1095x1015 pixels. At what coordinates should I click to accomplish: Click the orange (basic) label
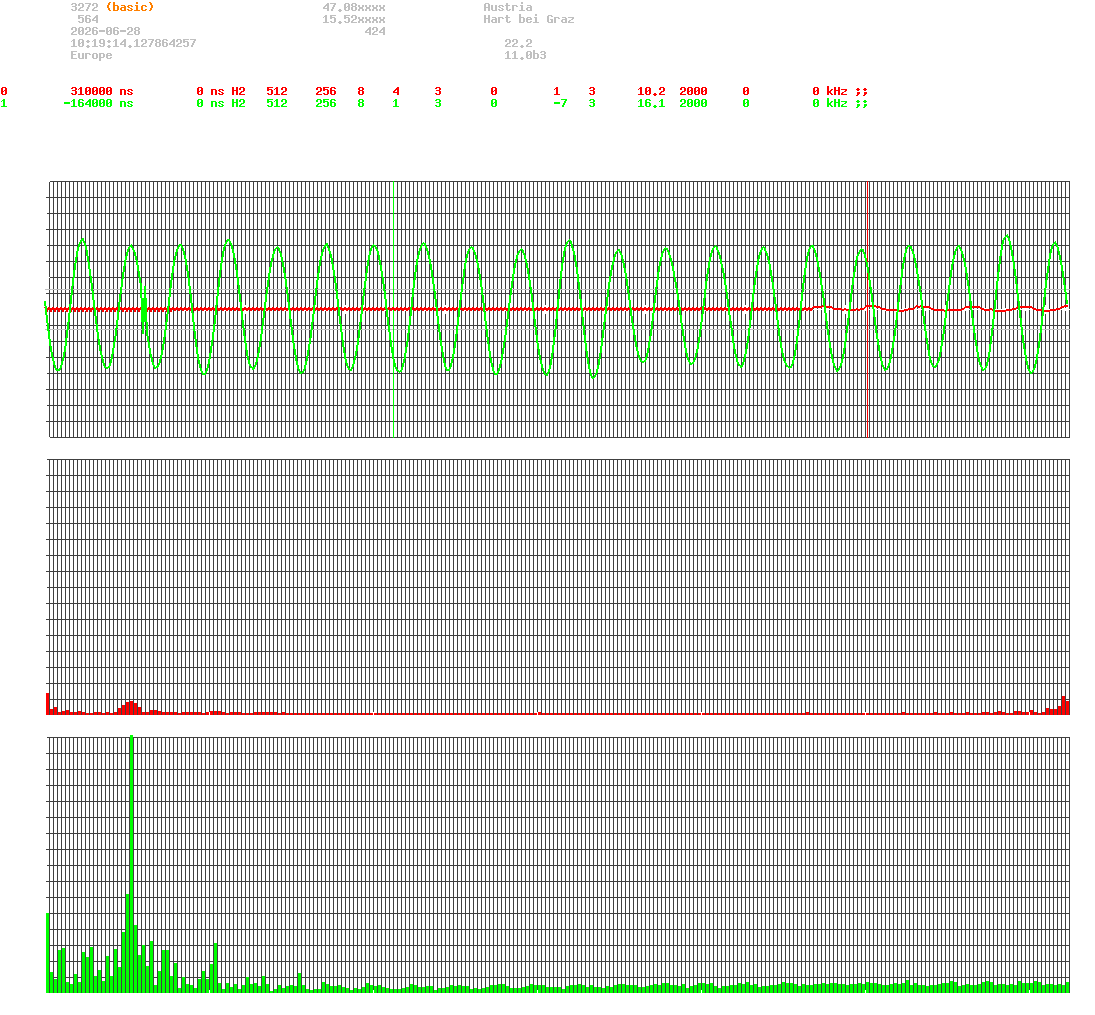tap(130, 7)
